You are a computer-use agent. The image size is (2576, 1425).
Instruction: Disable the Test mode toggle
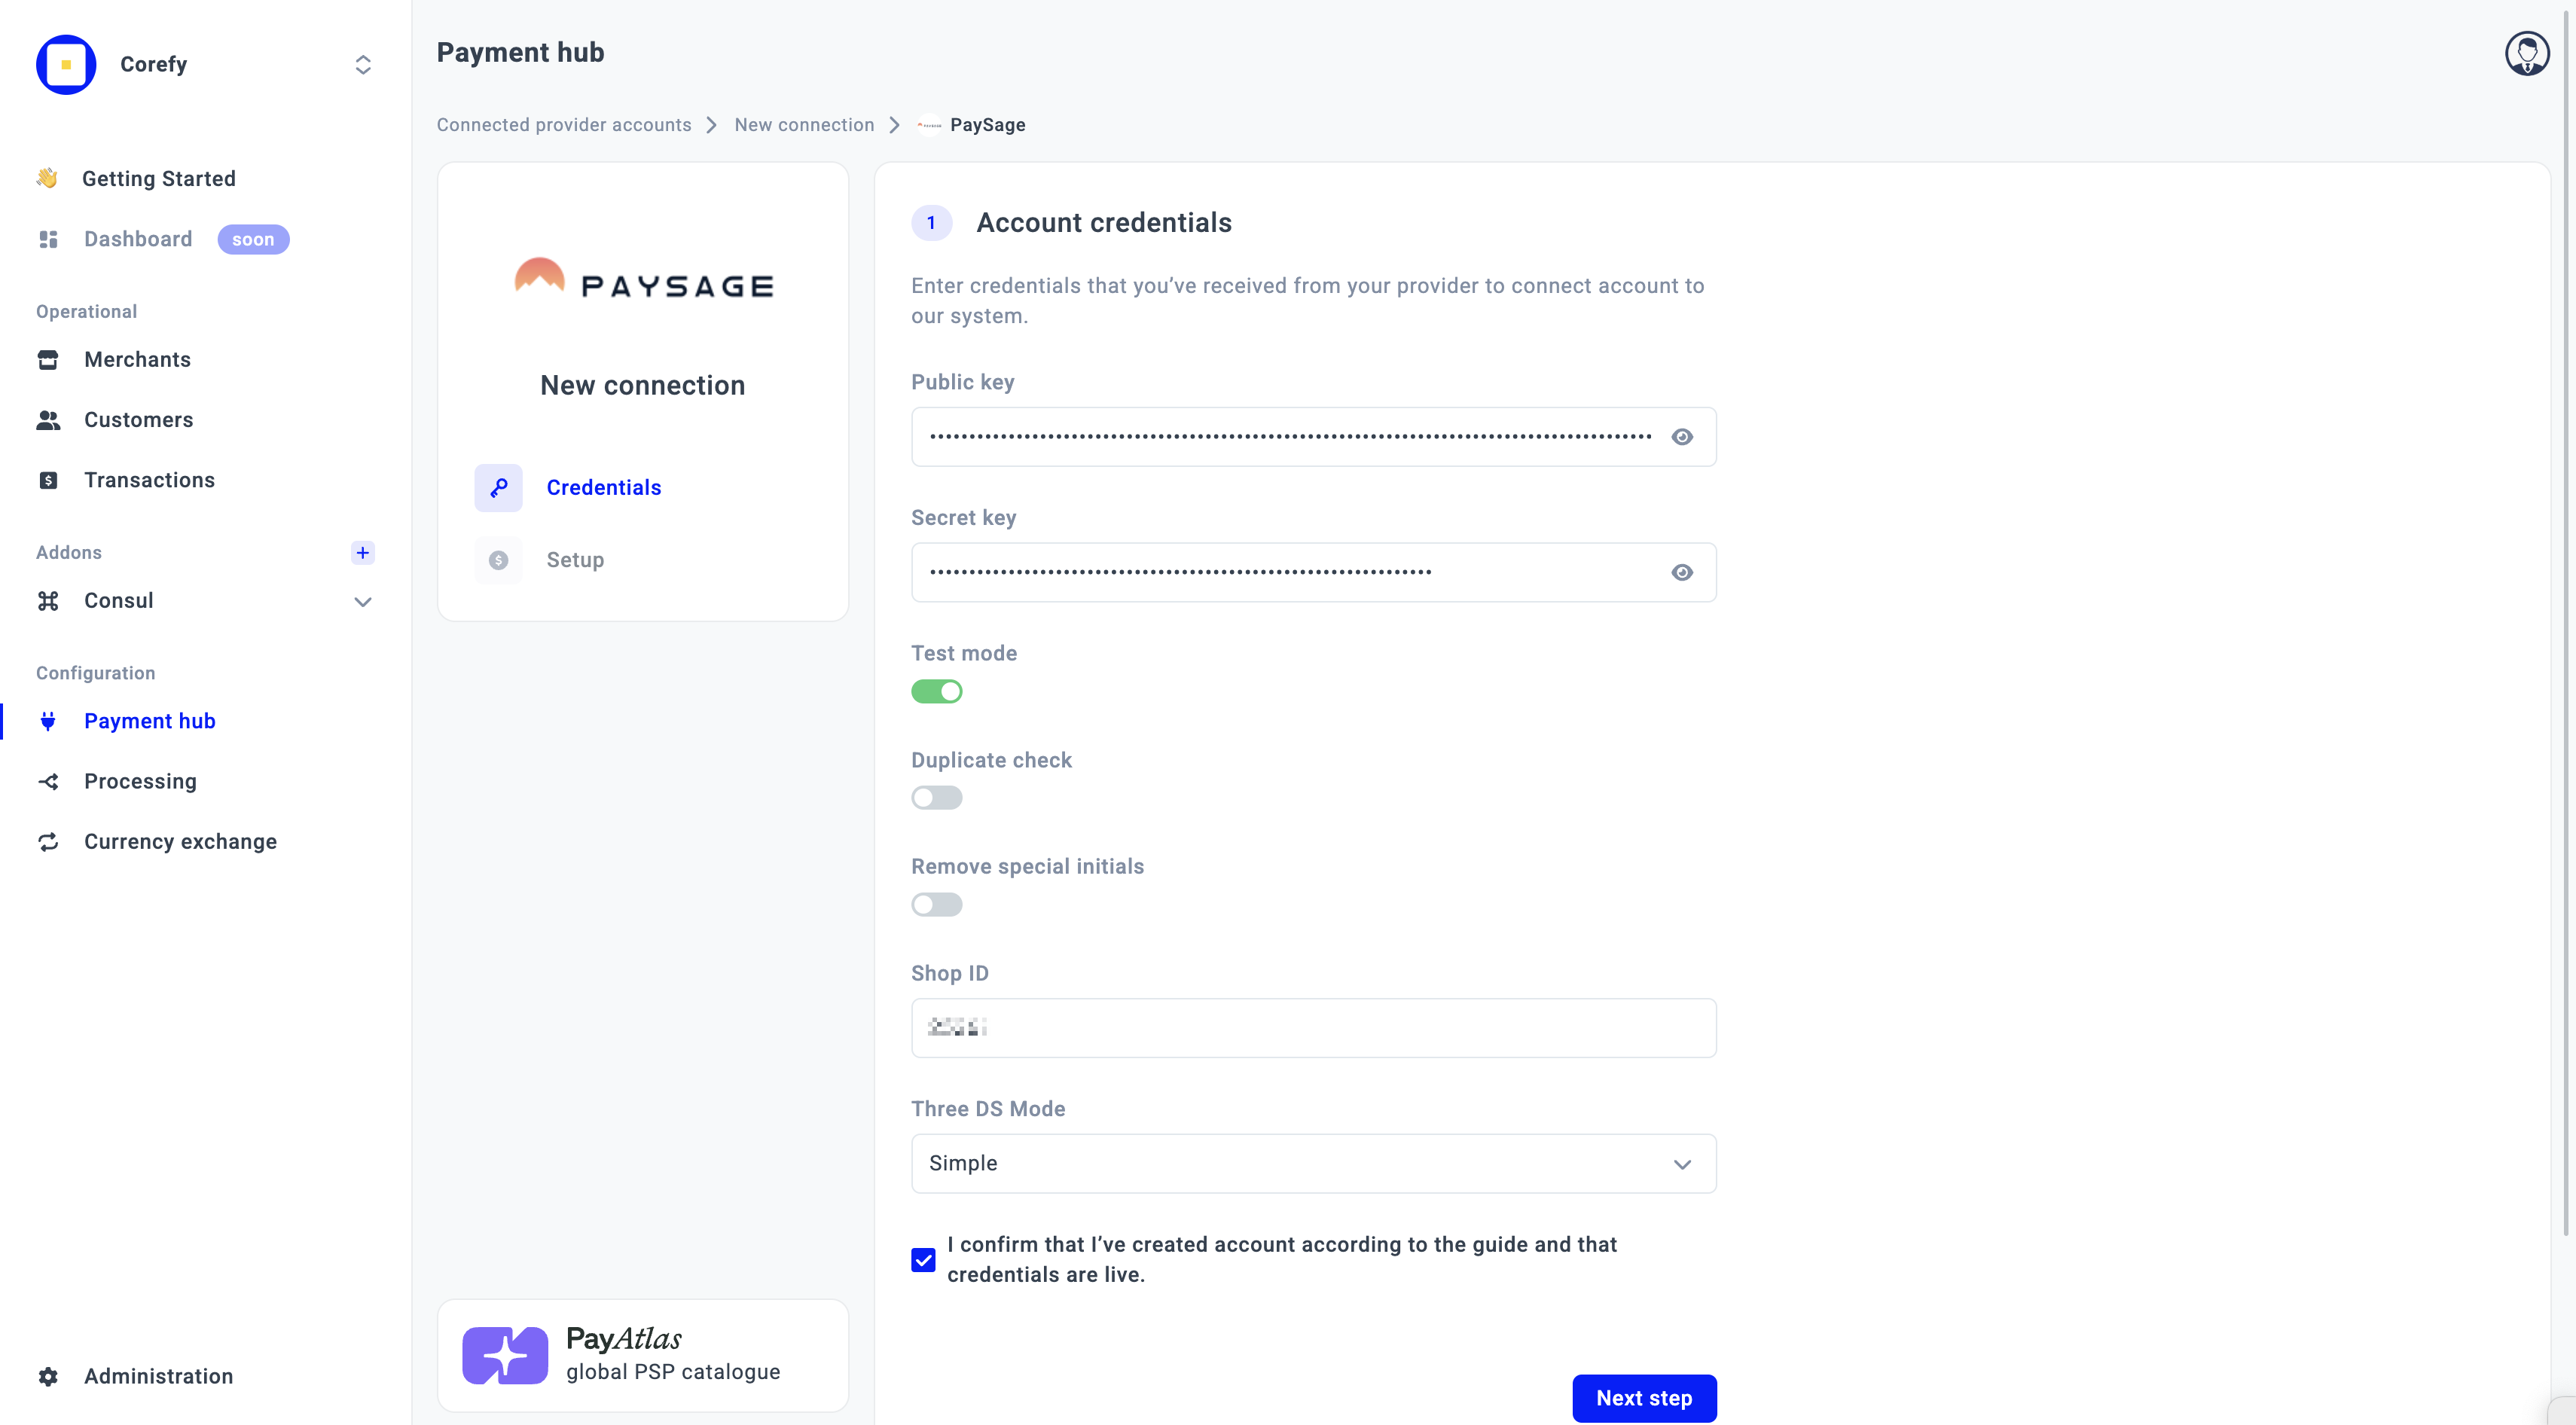point(936,692)
